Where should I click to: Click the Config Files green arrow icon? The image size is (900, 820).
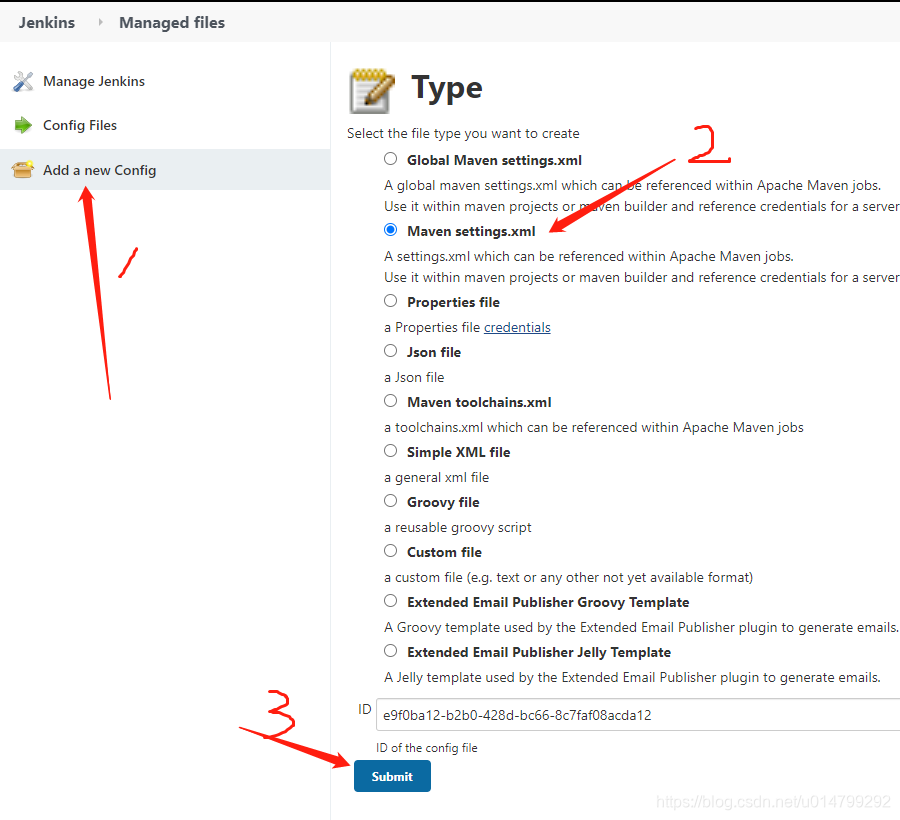point(23,125)
